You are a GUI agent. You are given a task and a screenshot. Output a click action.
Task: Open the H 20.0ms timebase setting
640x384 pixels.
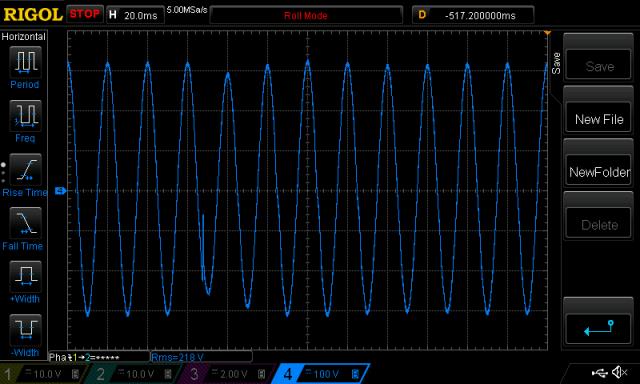point(135,16)
